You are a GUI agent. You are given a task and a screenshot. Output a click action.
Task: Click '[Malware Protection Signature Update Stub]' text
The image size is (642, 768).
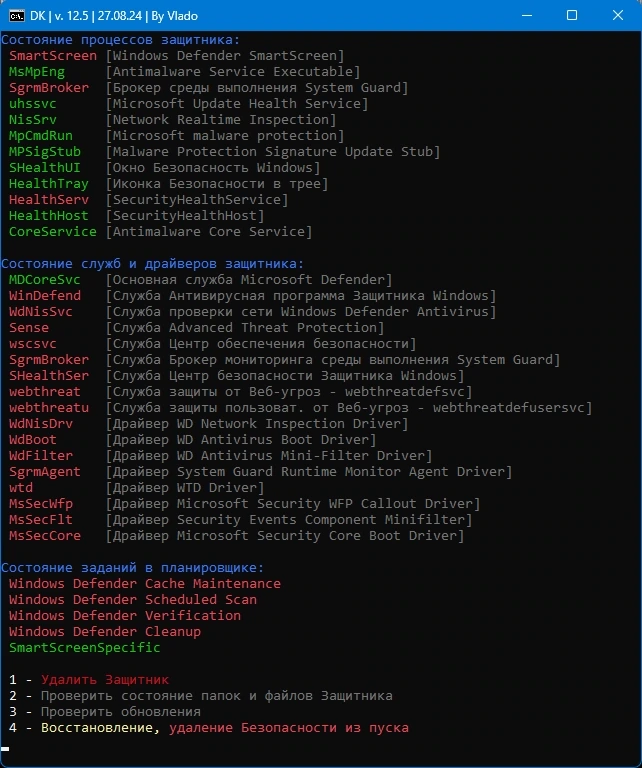[x=273, y=152]
